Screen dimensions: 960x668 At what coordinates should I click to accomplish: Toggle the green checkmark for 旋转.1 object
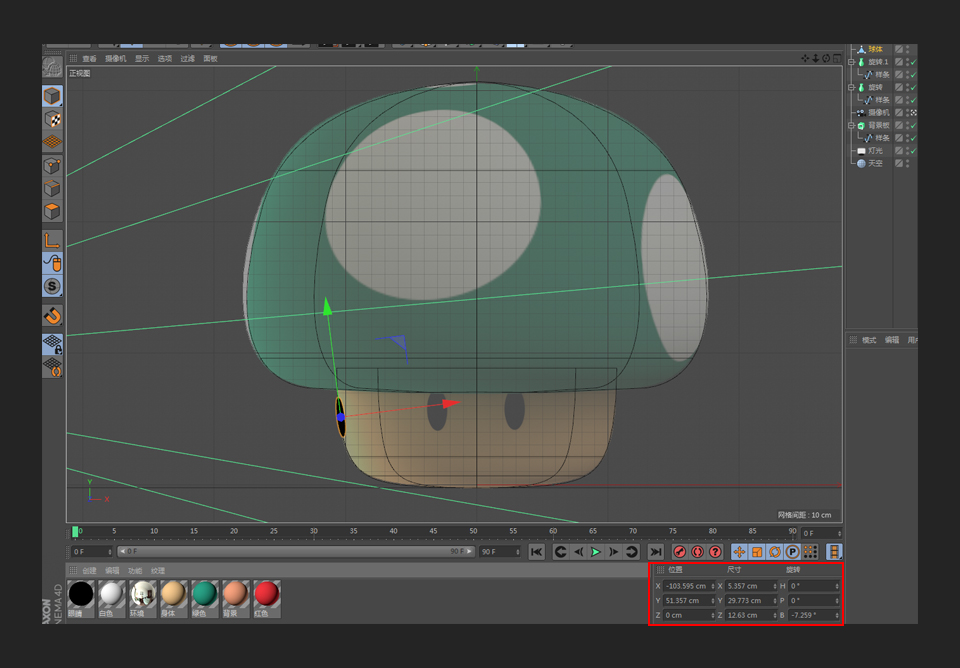pyautogui.click(x=913, y=62)
